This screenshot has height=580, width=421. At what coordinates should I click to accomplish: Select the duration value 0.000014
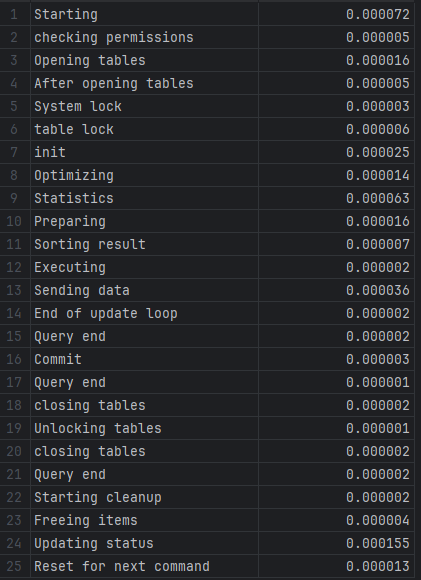pyautogui.click(x=378, y=175)
